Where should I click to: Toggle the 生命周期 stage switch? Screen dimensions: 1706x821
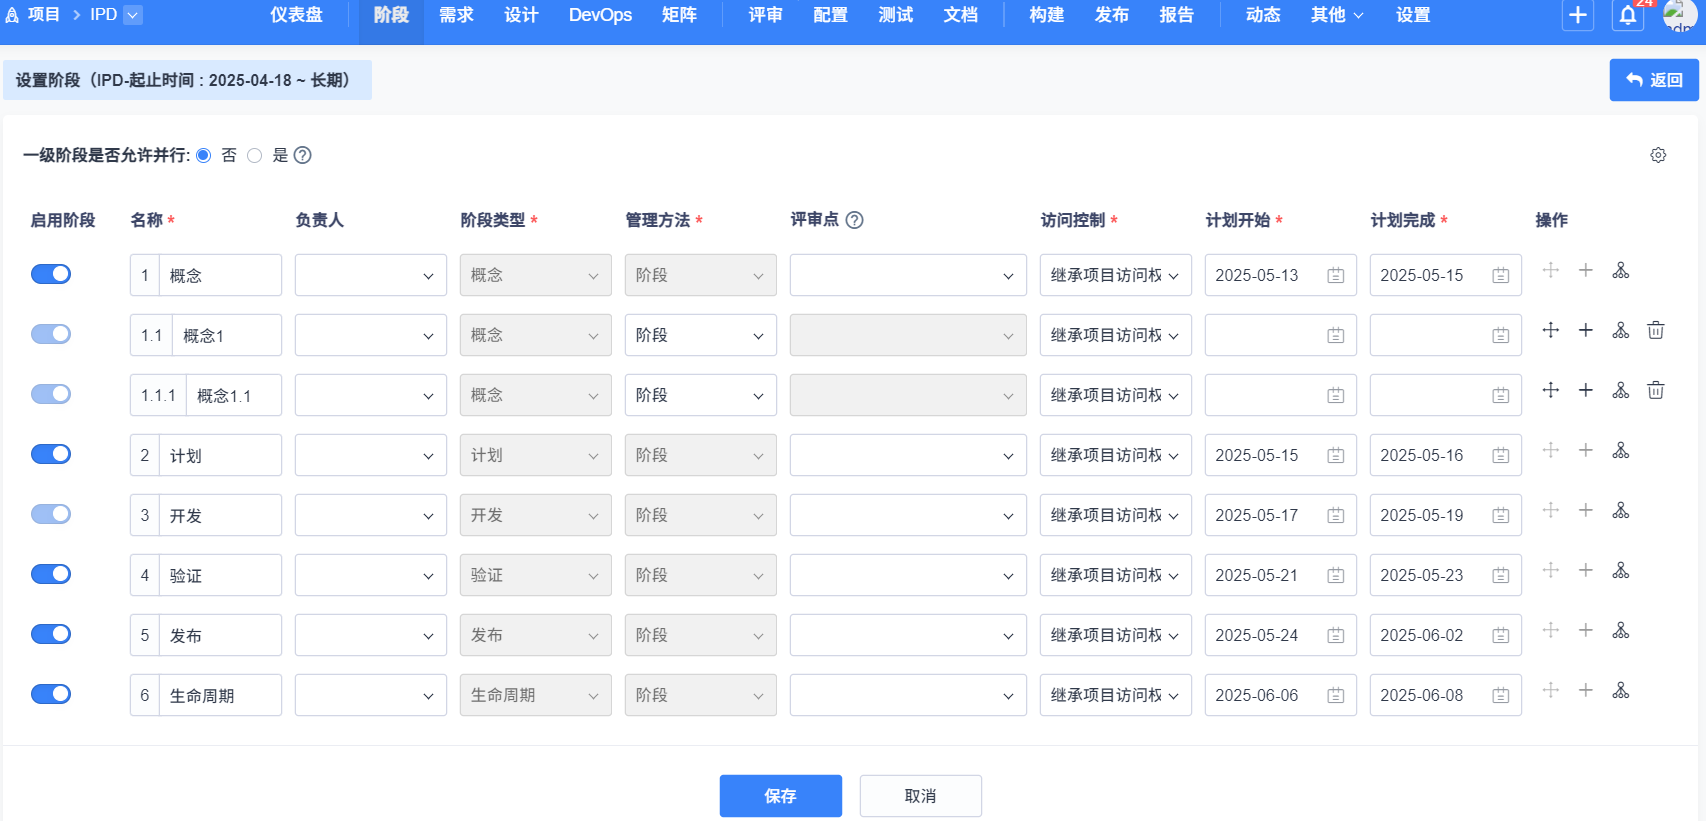pos(51,694)
